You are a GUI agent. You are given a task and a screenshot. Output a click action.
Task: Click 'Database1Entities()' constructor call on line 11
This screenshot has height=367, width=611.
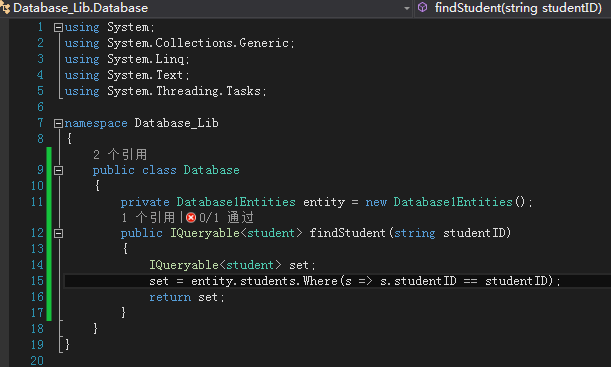pyautogui.click(x=459, y=202)
